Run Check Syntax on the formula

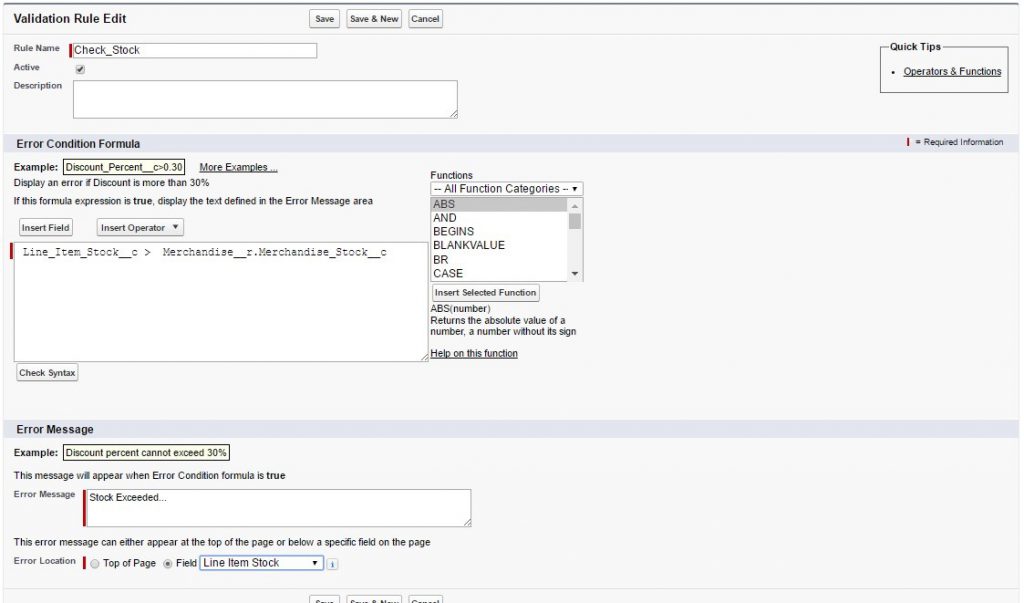(x=47, y=373)
